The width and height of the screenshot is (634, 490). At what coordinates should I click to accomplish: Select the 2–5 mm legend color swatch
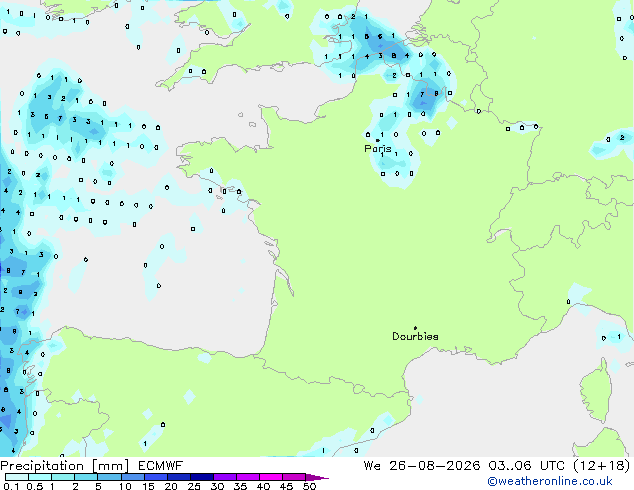click(x=86, y=477)
